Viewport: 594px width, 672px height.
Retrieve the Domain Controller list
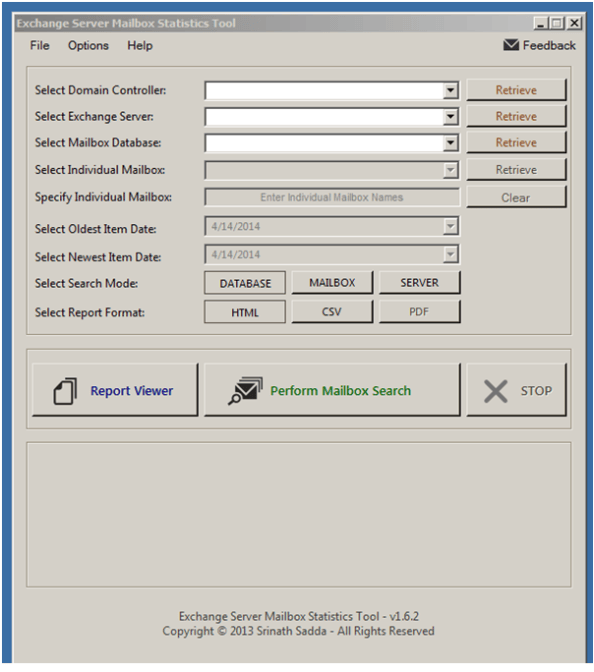pos(516,90)
